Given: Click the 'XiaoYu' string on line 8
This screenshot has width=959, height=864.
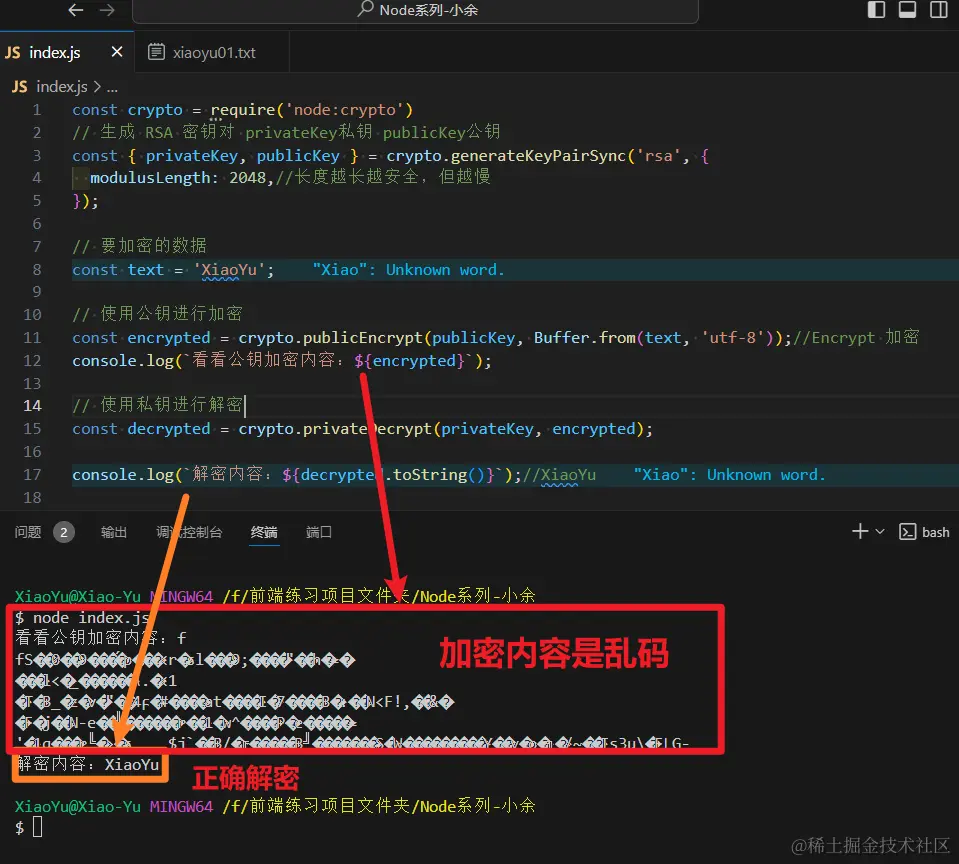Looking at the screenshot, I should (x=229, y=270).
